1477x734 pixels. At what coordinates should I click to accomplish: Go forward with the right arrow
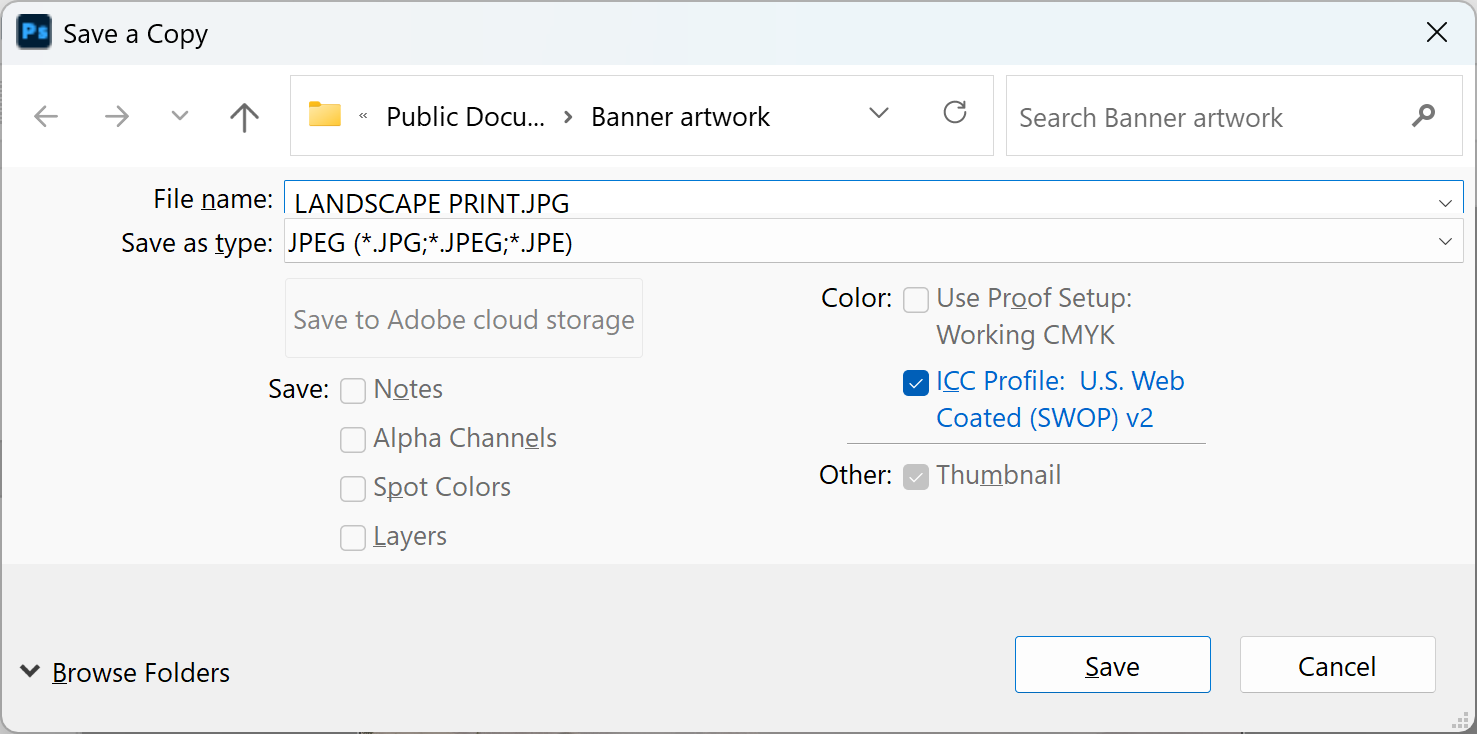pos(117,117)
